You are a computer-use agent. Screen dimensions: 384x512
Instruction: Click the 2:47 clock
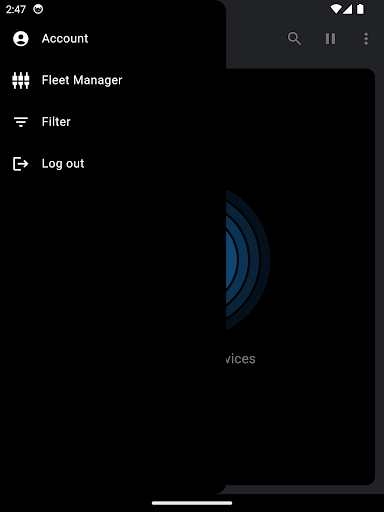[x=16, y=9]
